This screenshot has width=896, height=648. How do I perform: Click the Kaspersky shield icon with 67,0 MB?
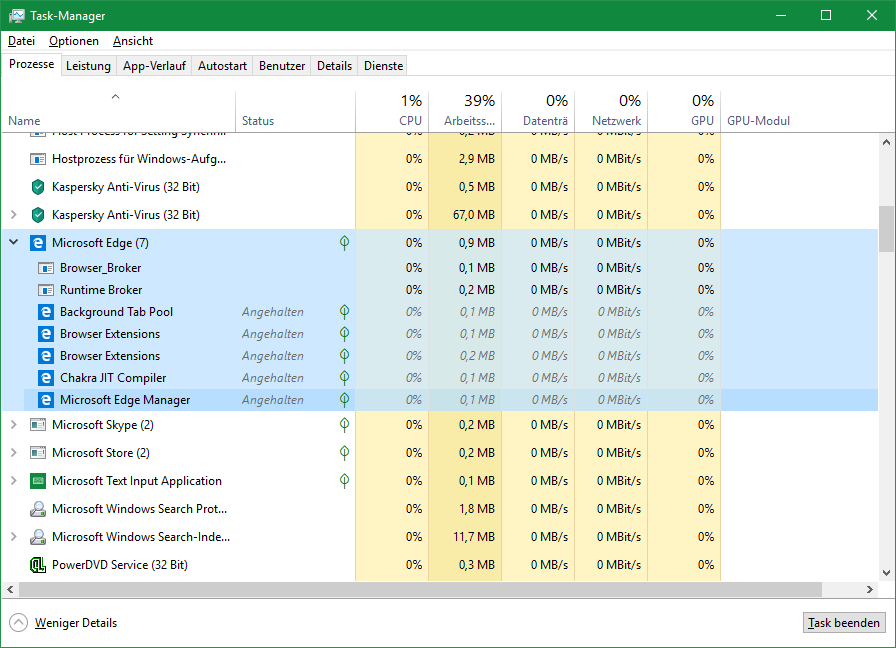coord(38,215)
